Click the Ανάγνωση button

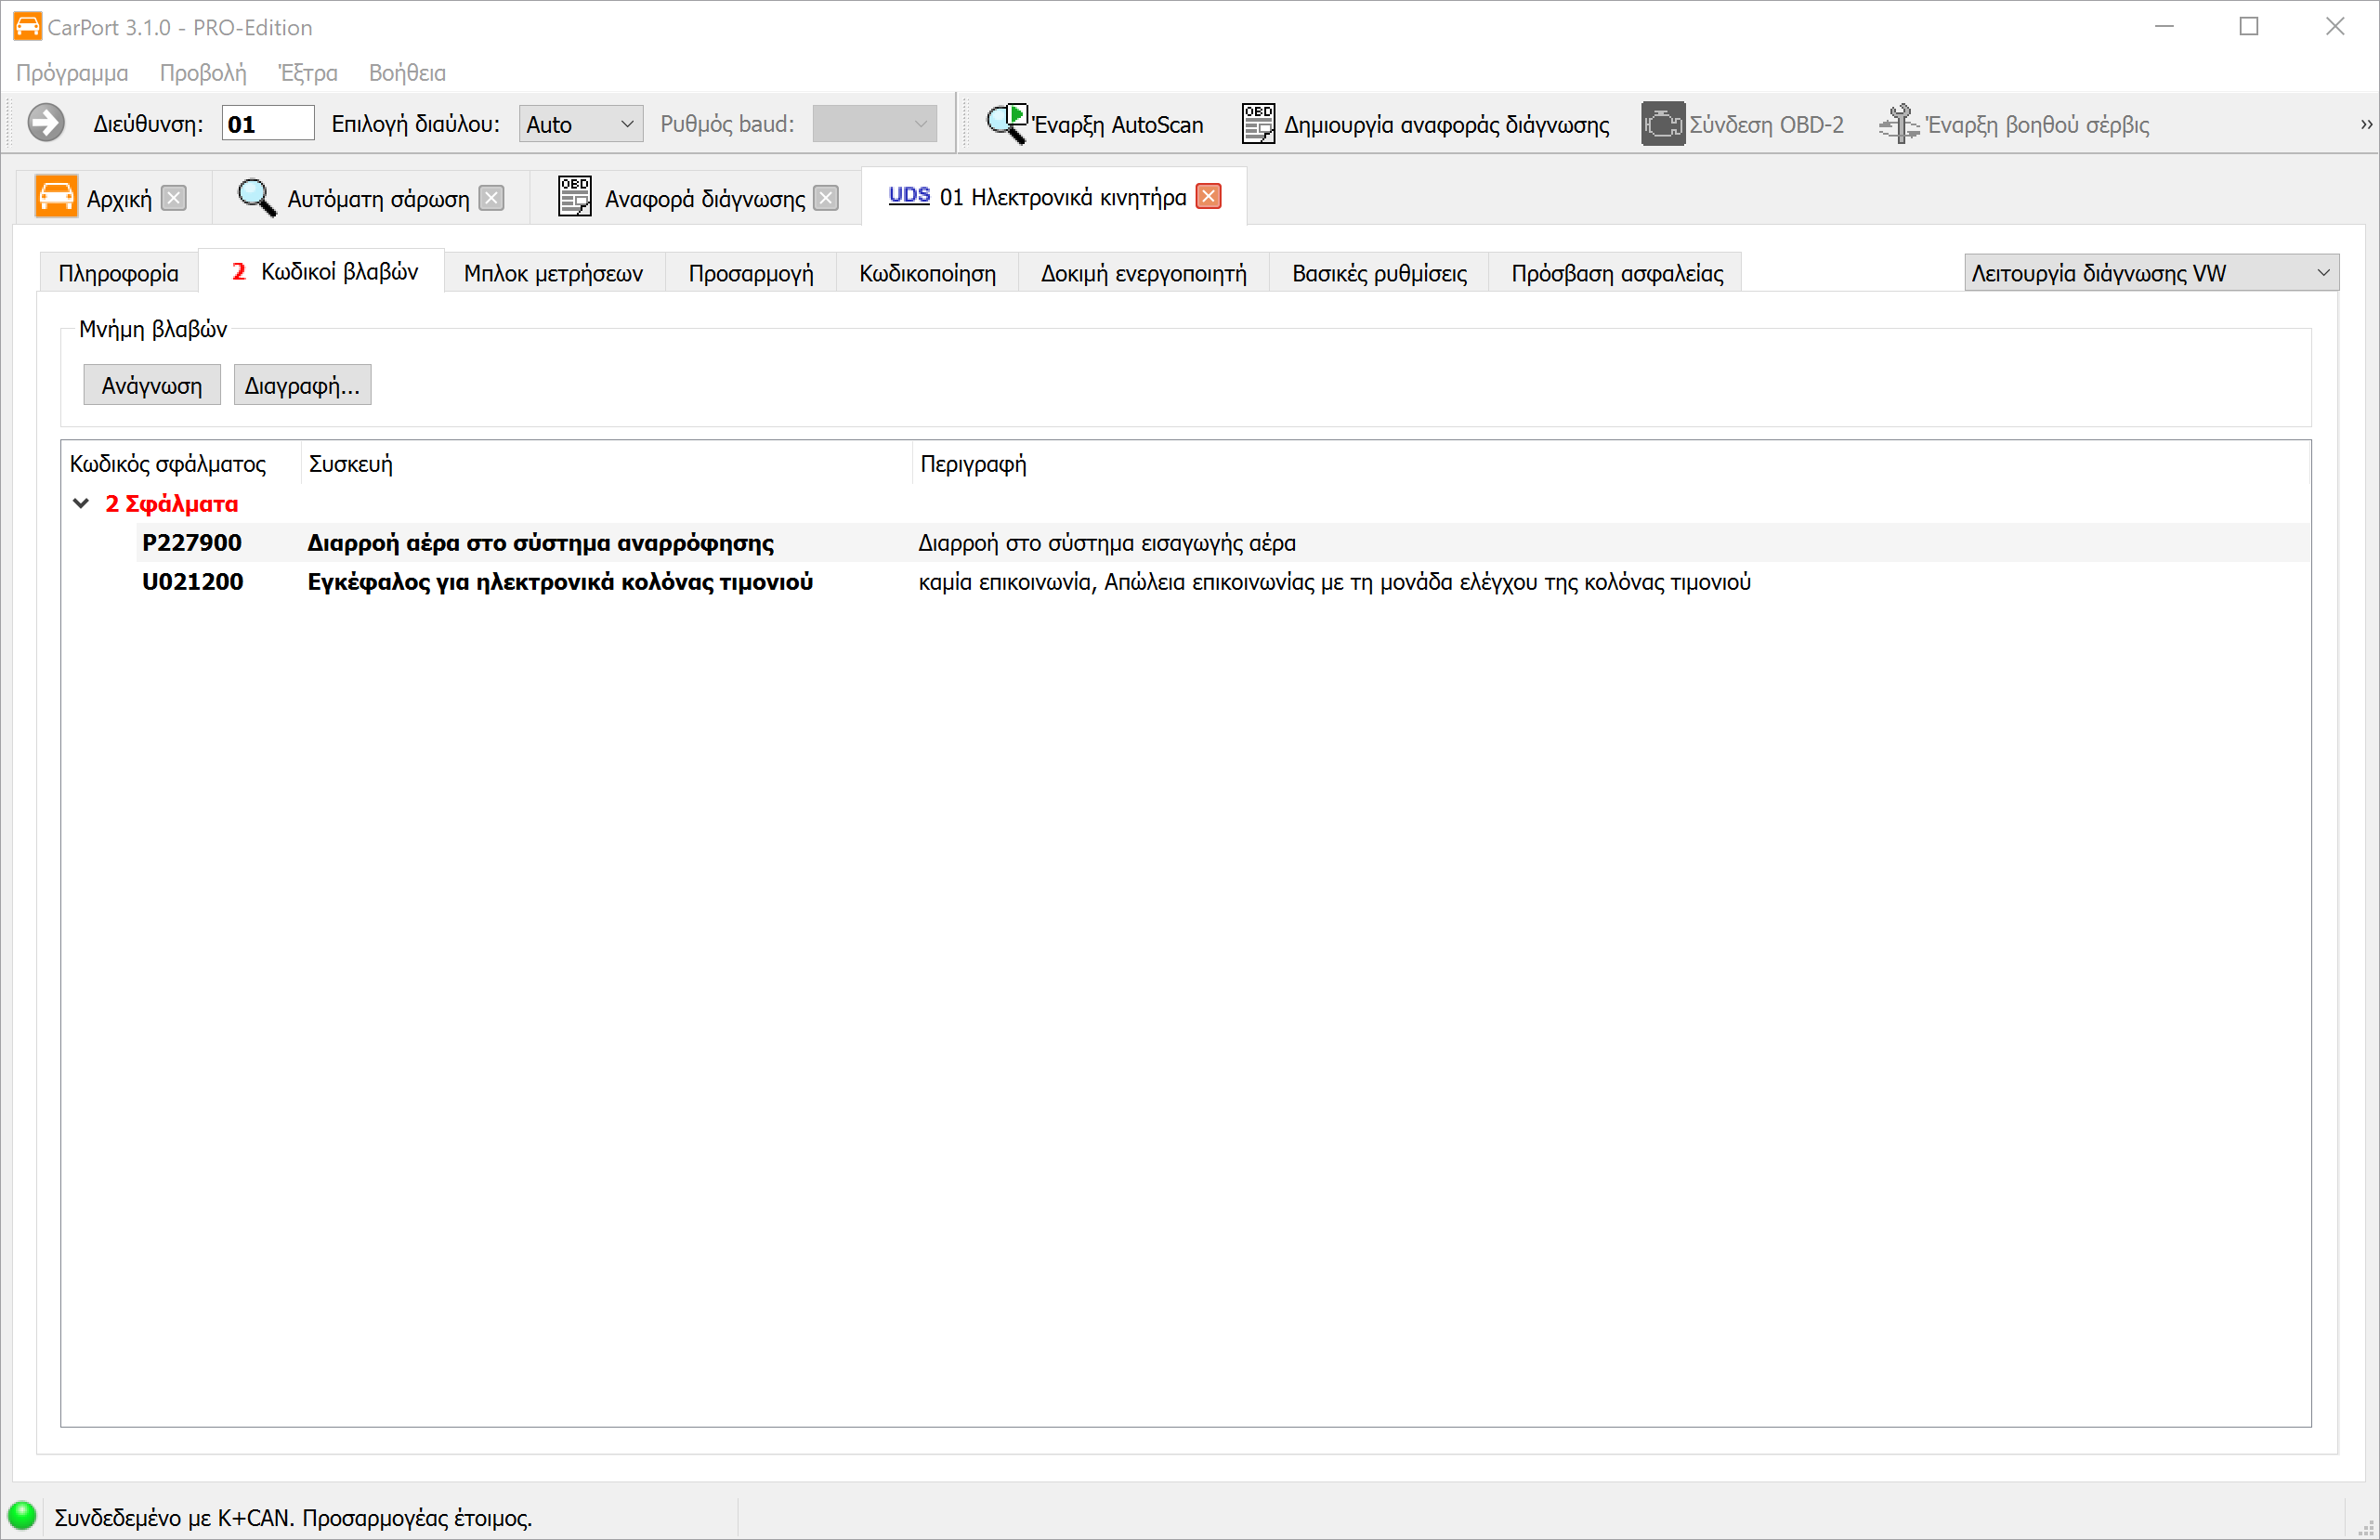151,386
